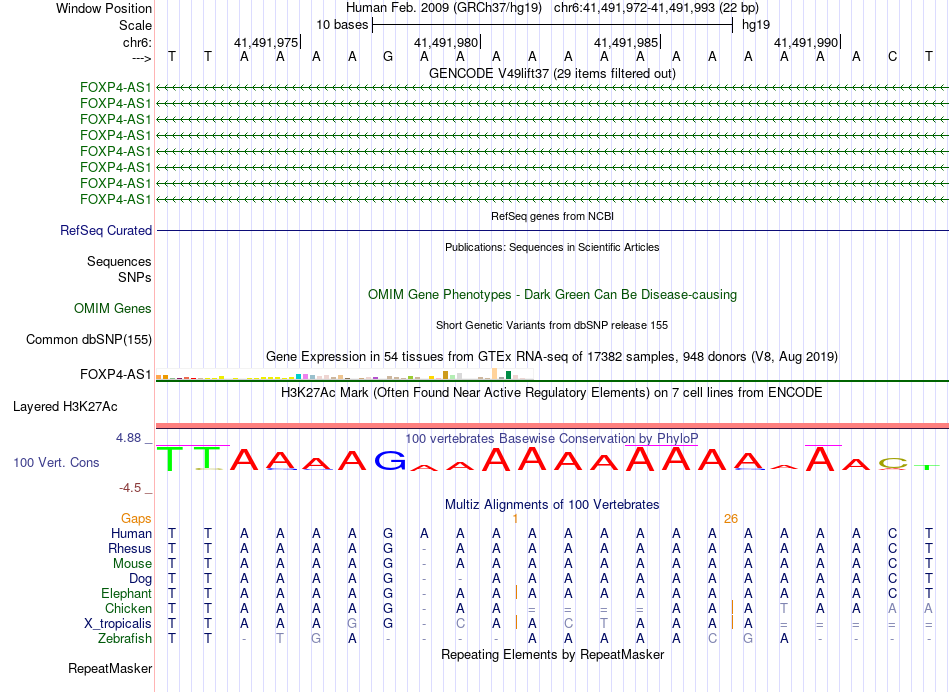Click the 4.88 upper PhyloP scale value

128,437
